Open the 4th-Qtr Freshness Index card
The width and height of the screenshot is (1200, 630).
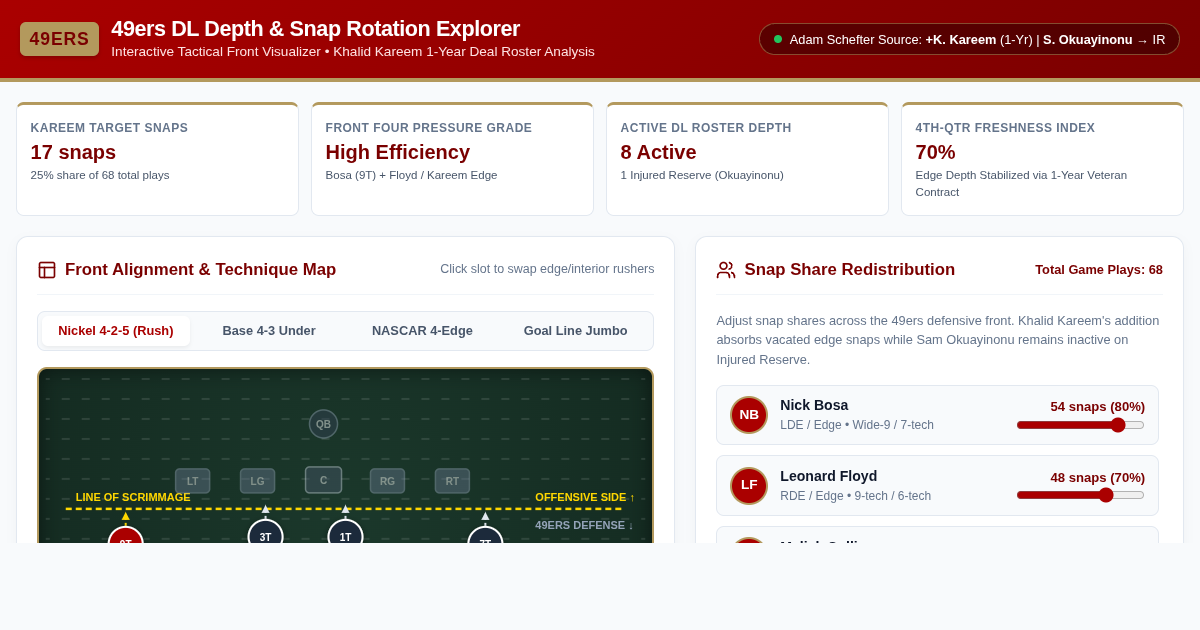1042,159
